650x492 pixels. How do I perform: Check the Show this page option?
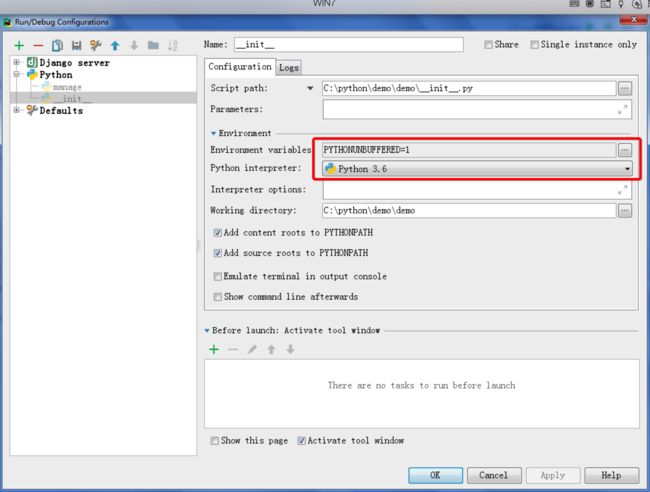pos(214,441)
